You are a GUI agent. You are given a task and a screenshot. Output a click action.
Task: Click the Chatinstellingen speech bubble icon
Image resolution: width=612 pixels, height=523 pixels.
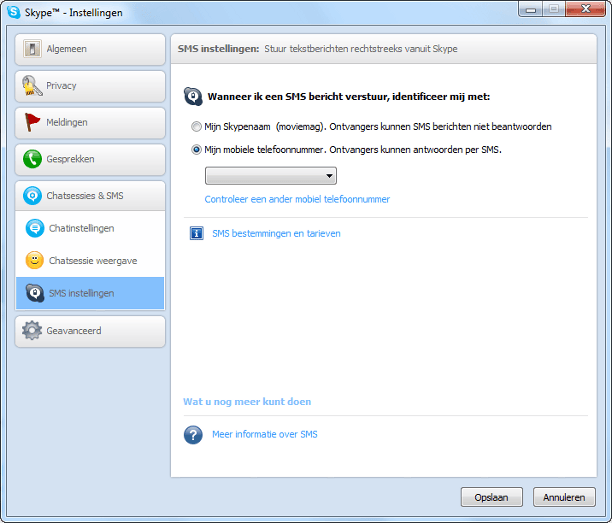[x=35, y=228]
